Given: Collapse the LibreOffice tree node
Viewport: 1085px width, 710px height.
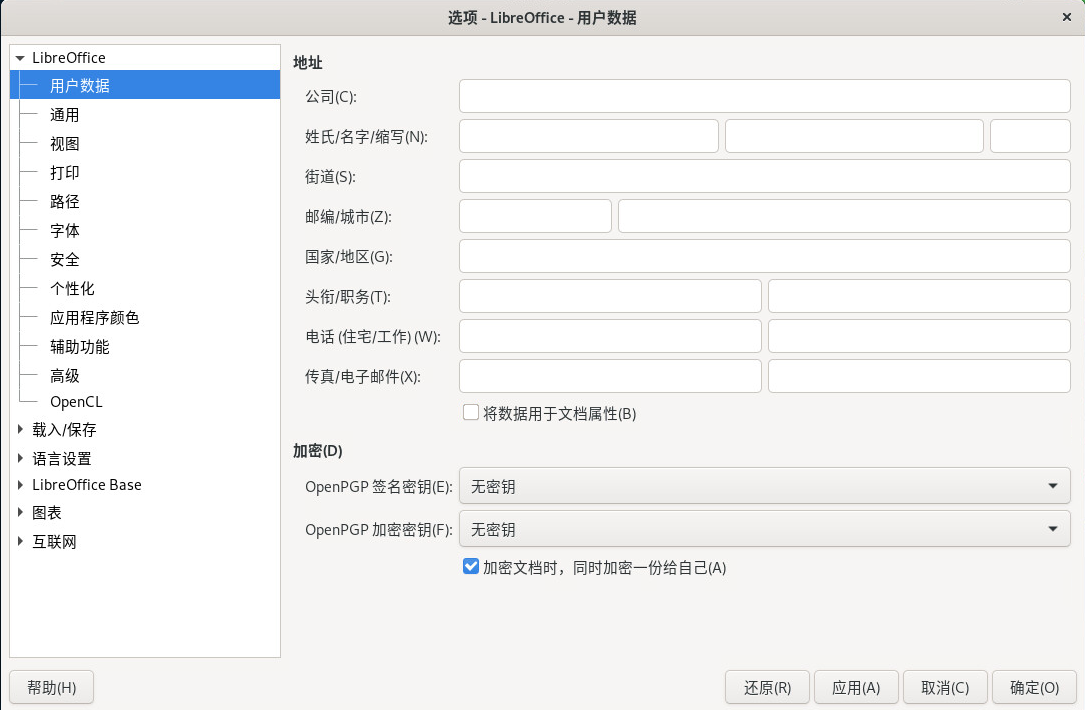Looking at the screenshot, I should 20,58.
